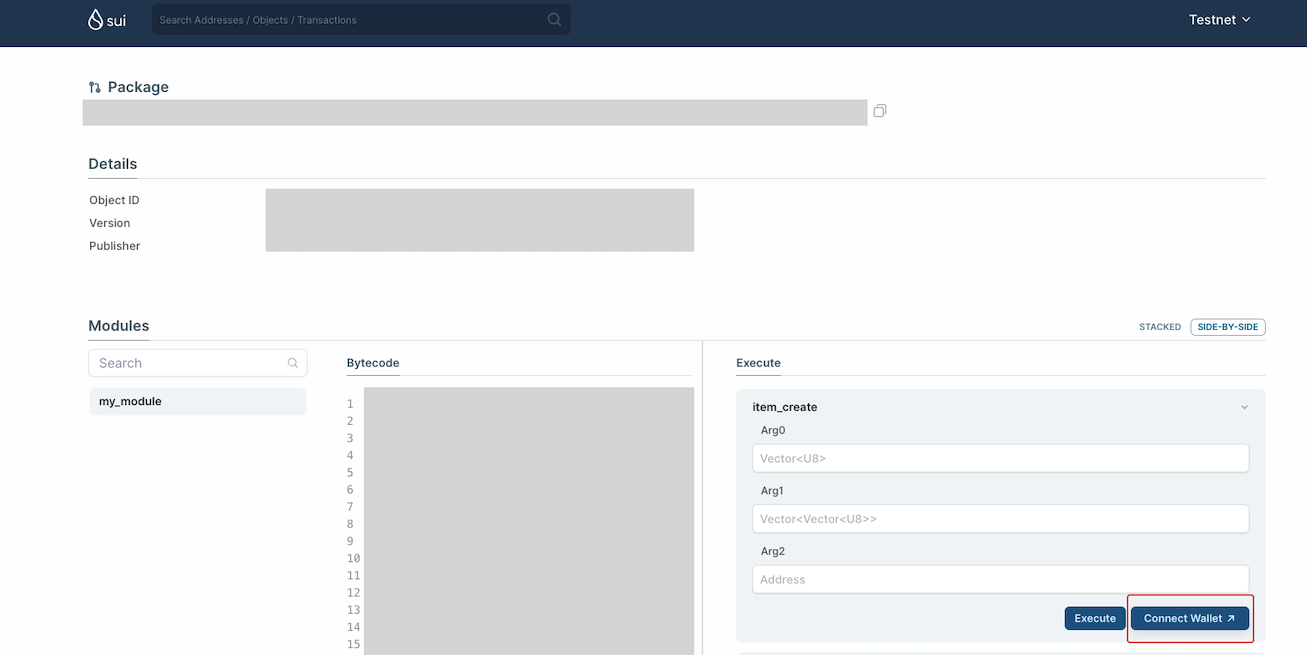Click the Arg2 Address input field

click(999, 579)
